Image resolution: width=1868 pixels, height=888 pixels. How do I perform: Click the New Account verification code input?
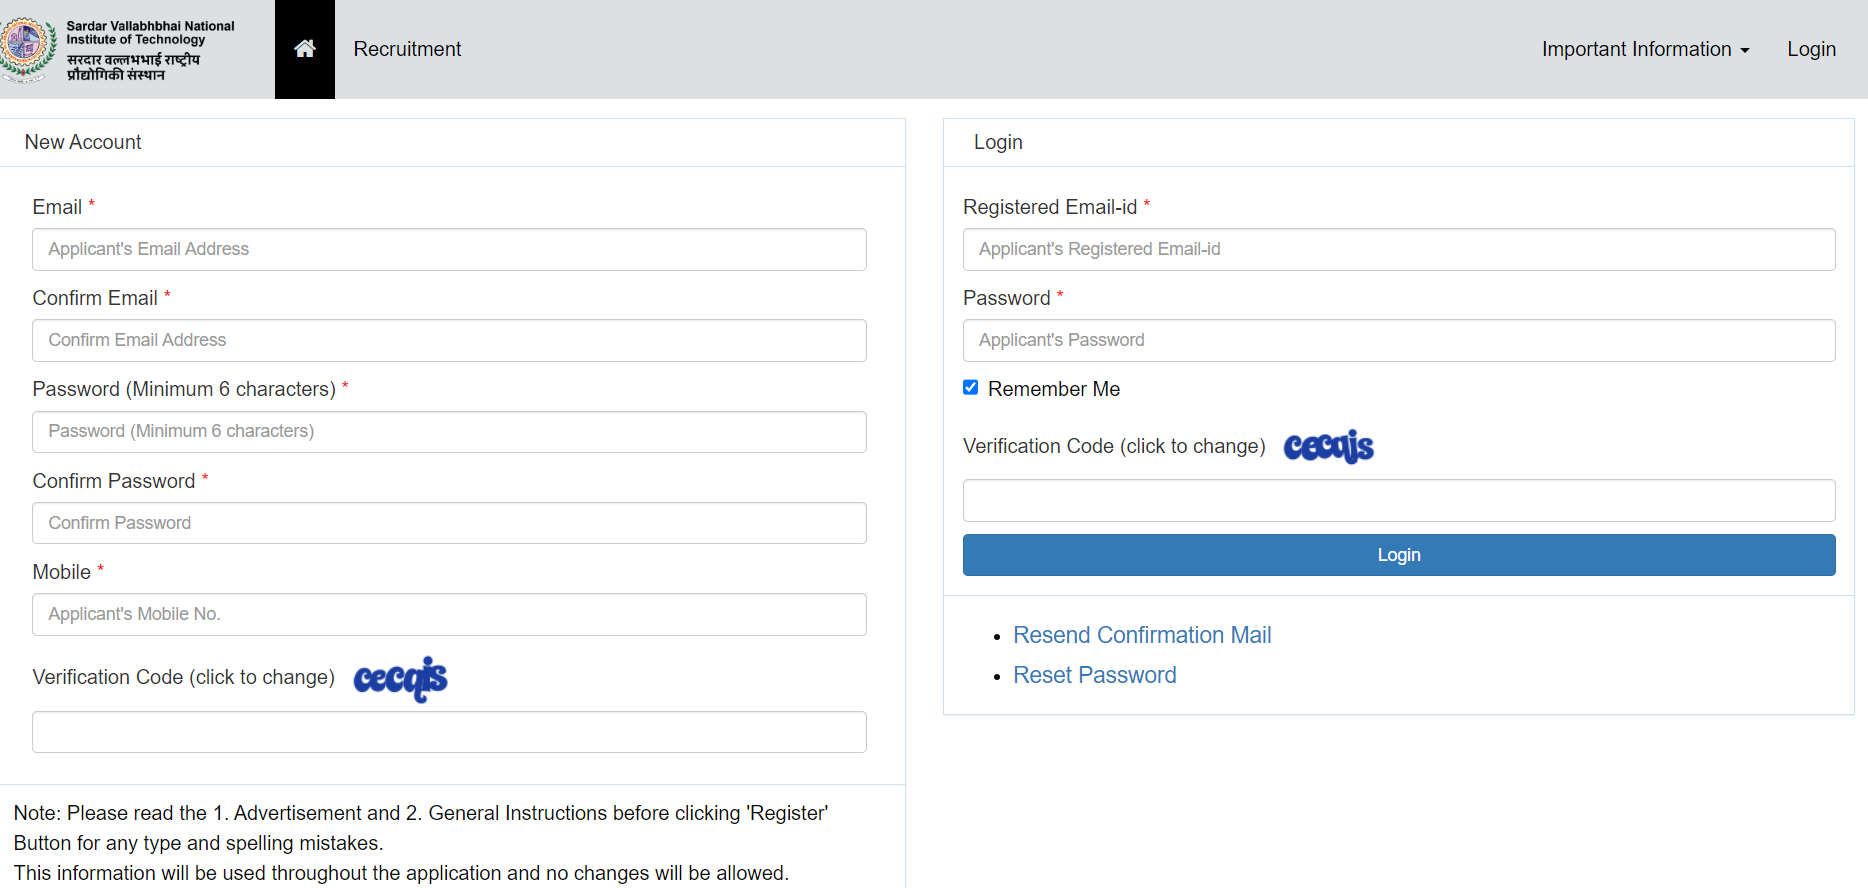click(x=449, y=732)
